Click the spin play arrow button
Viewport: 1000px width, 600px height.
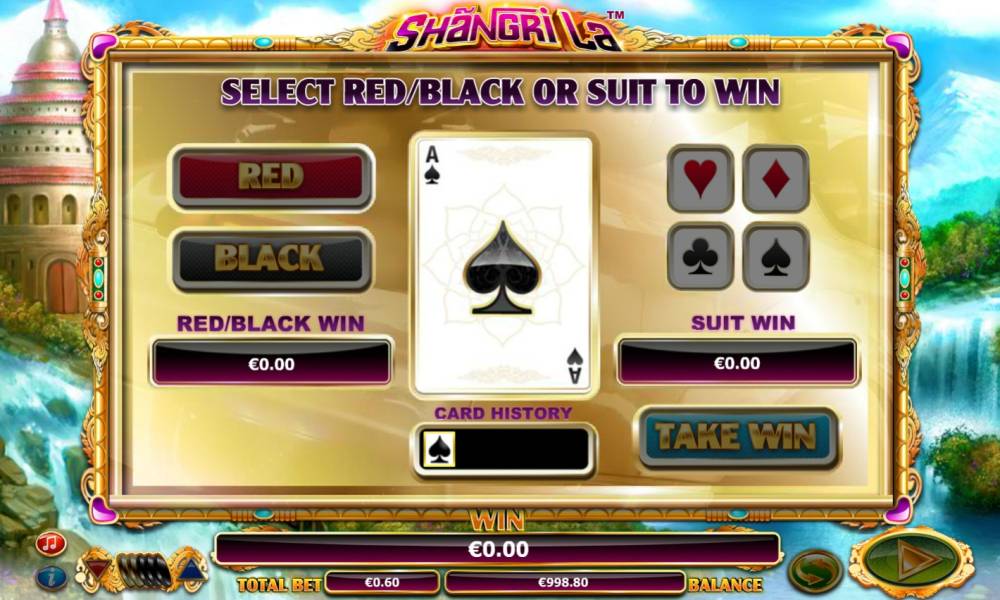910,562
